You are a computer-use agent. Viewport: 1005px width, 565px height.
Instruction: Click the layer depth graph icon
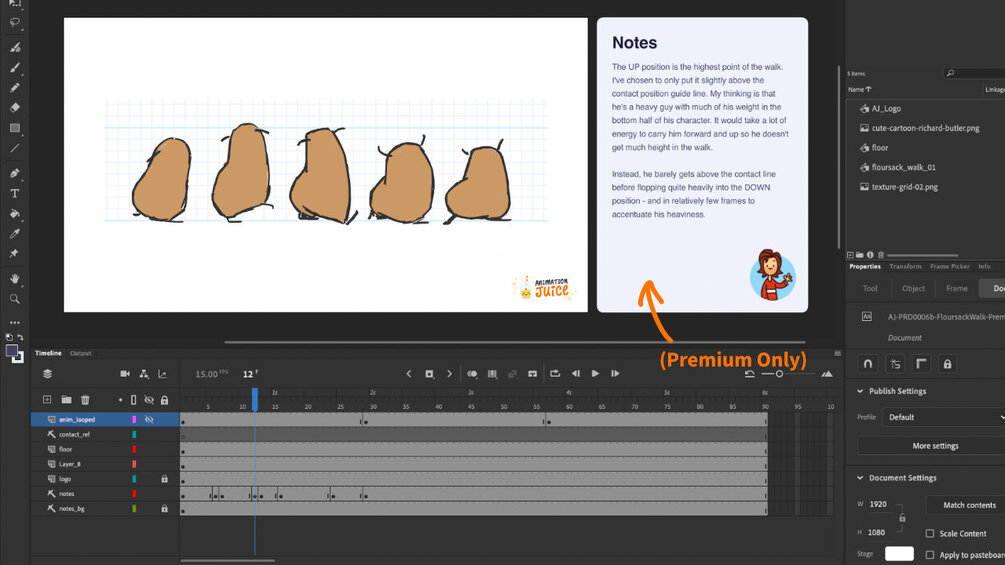tap(163, 373)
